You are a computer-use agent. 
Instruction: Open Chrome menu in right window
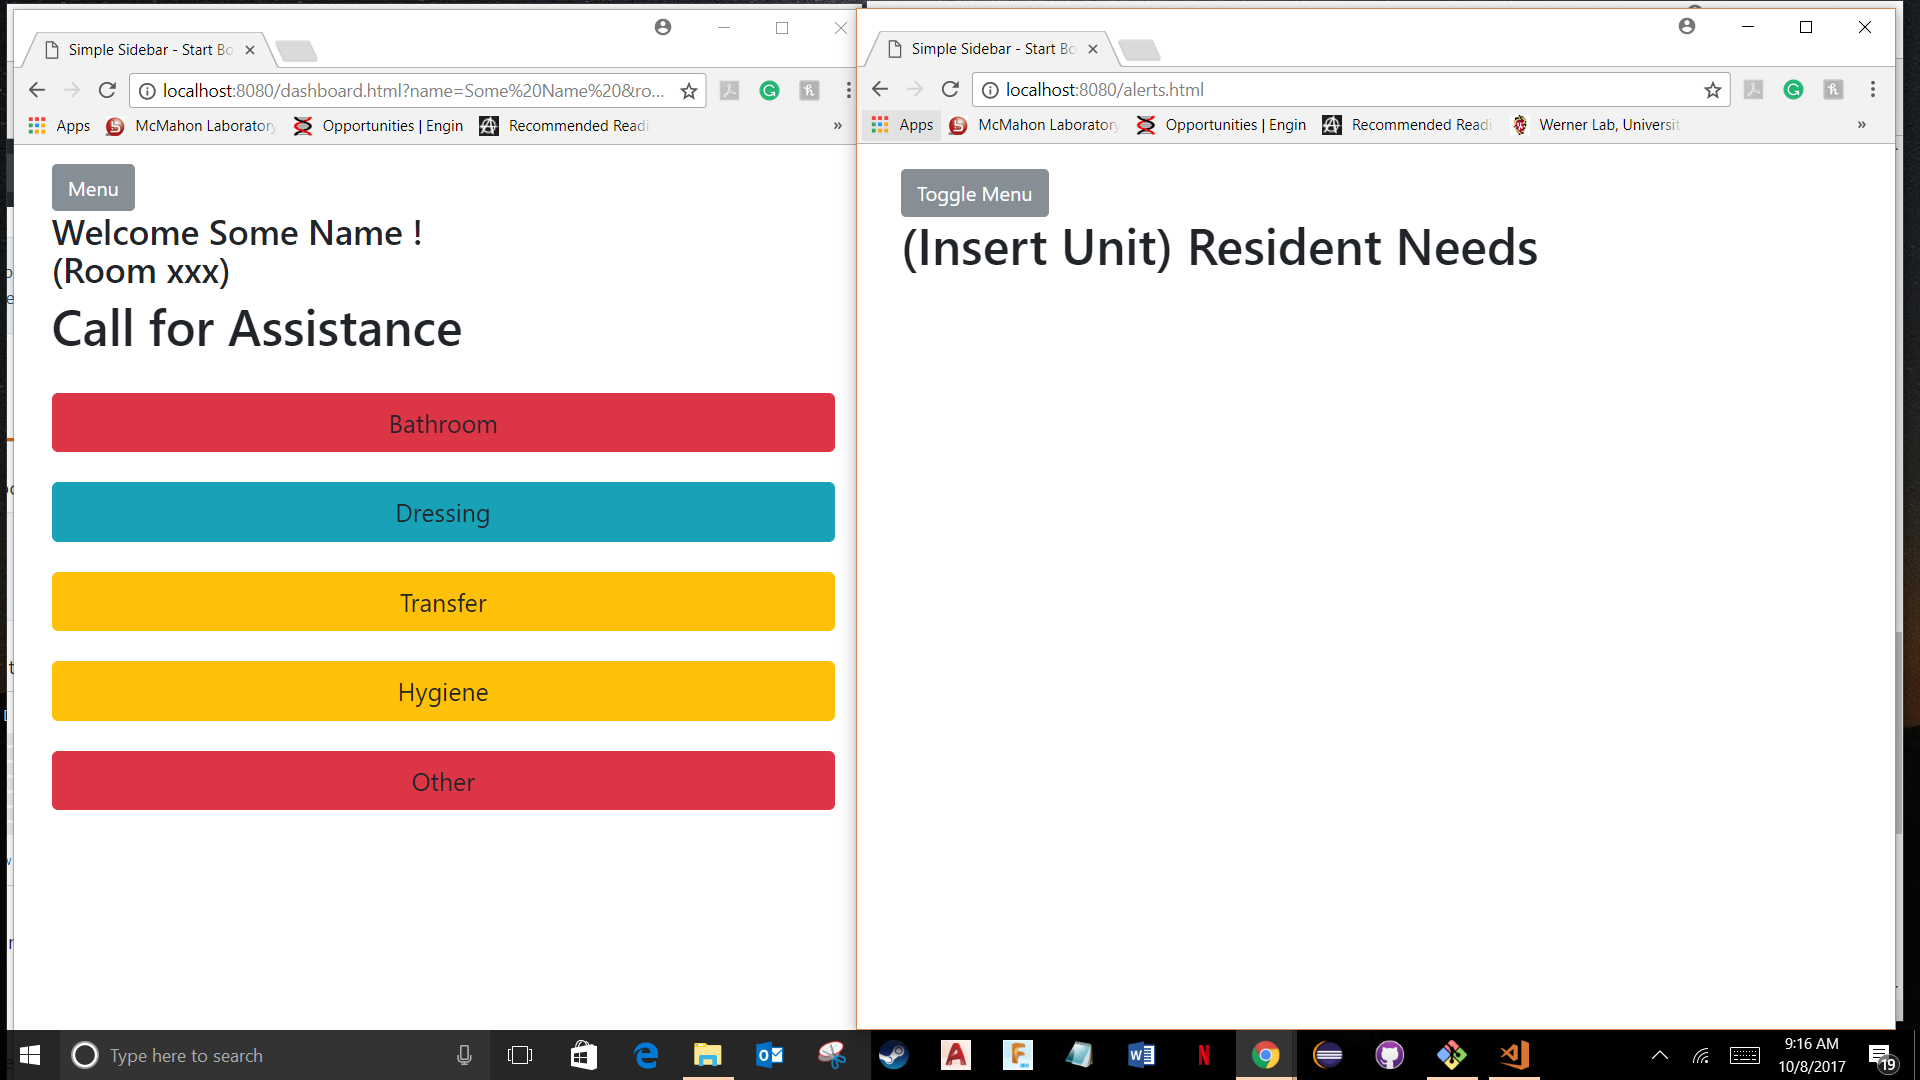coord(1873,90)
